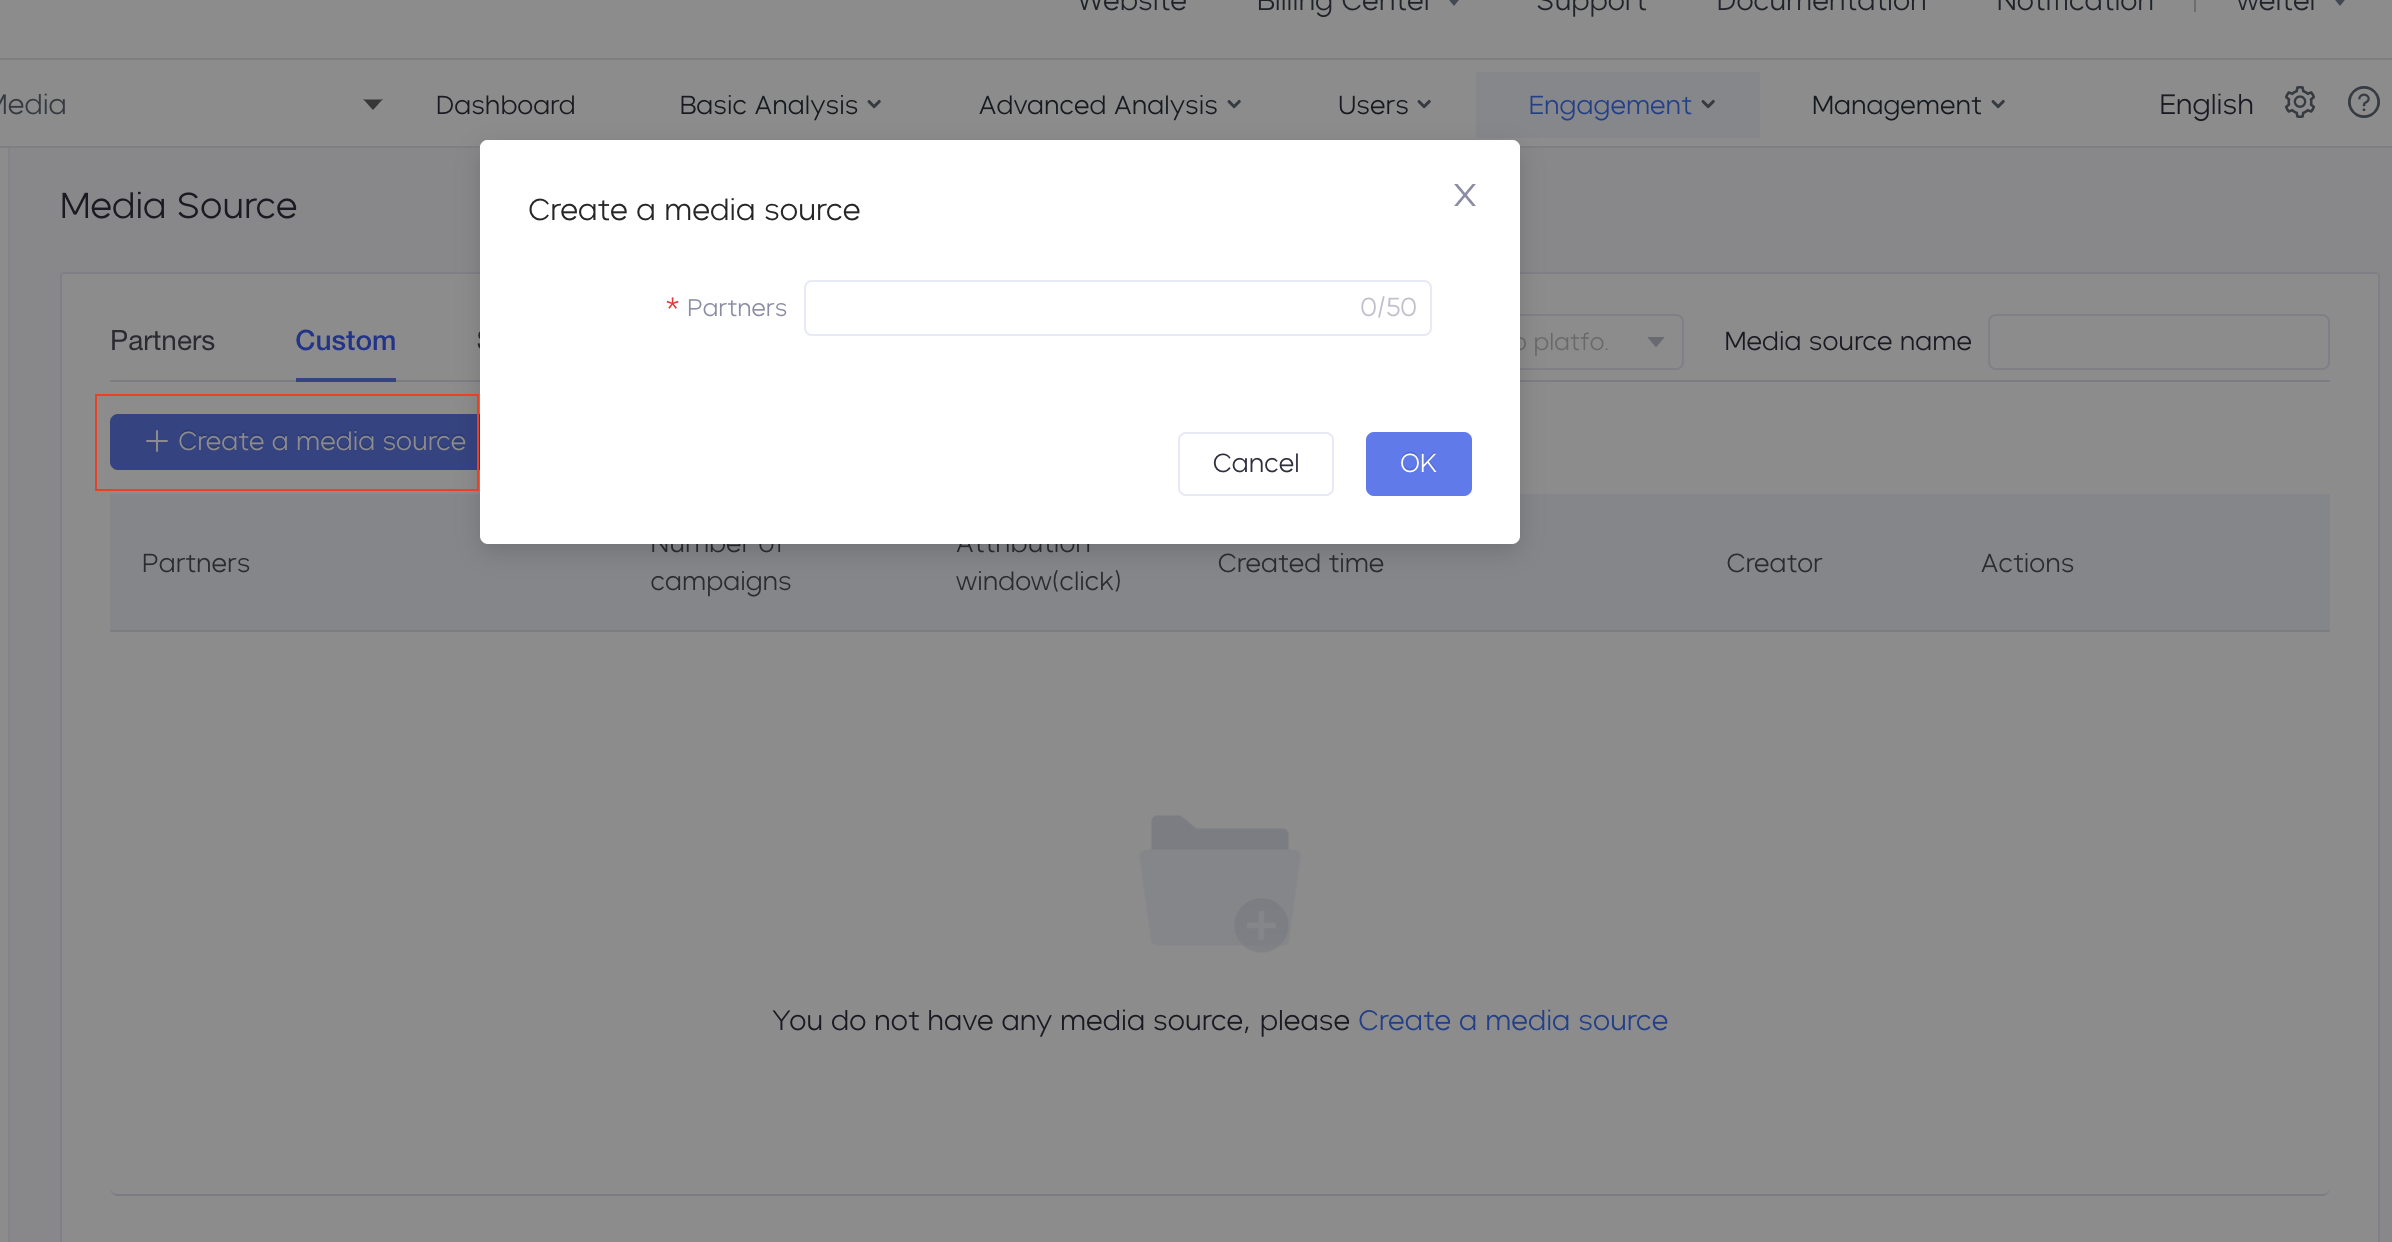
Task: Click the Partners name input field
Action: point(1117,308)
